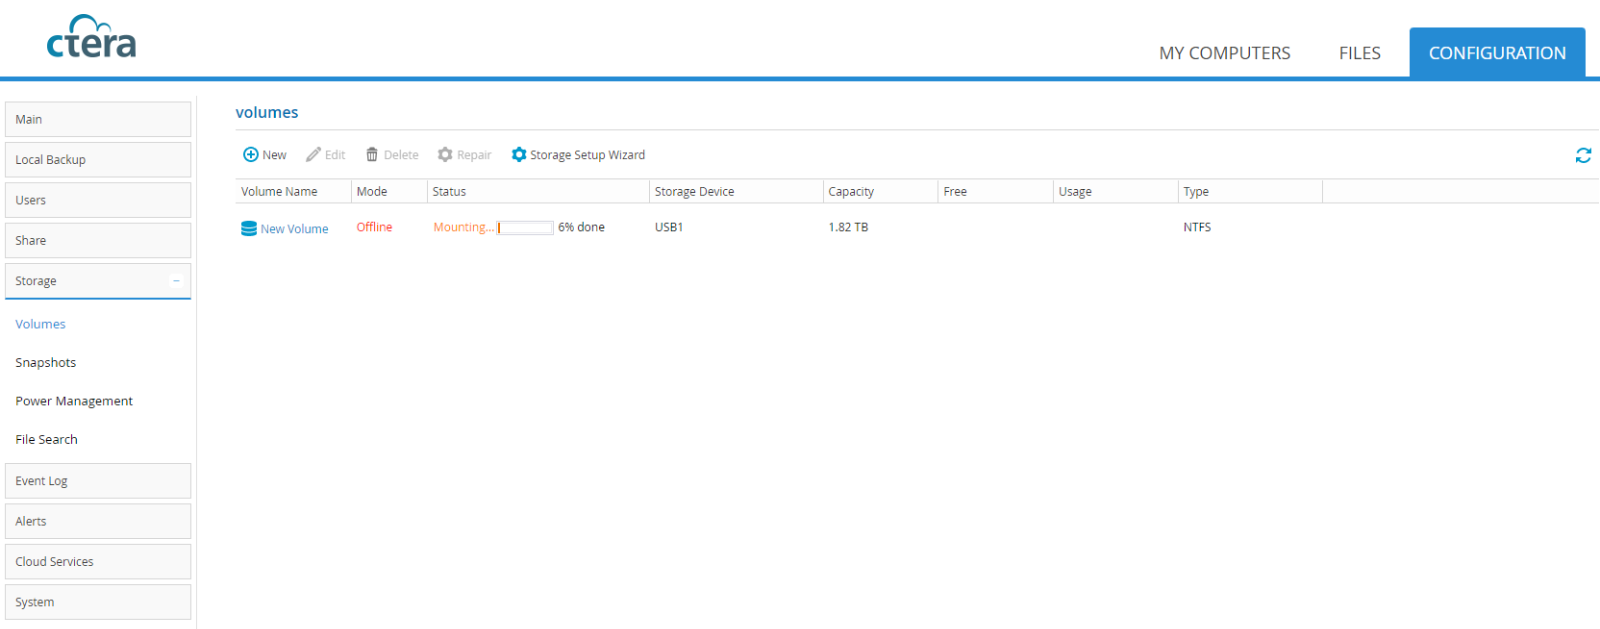Sort by Usage column header
This screenshot has width=1600, height=629.
(x=1116, y=191)
